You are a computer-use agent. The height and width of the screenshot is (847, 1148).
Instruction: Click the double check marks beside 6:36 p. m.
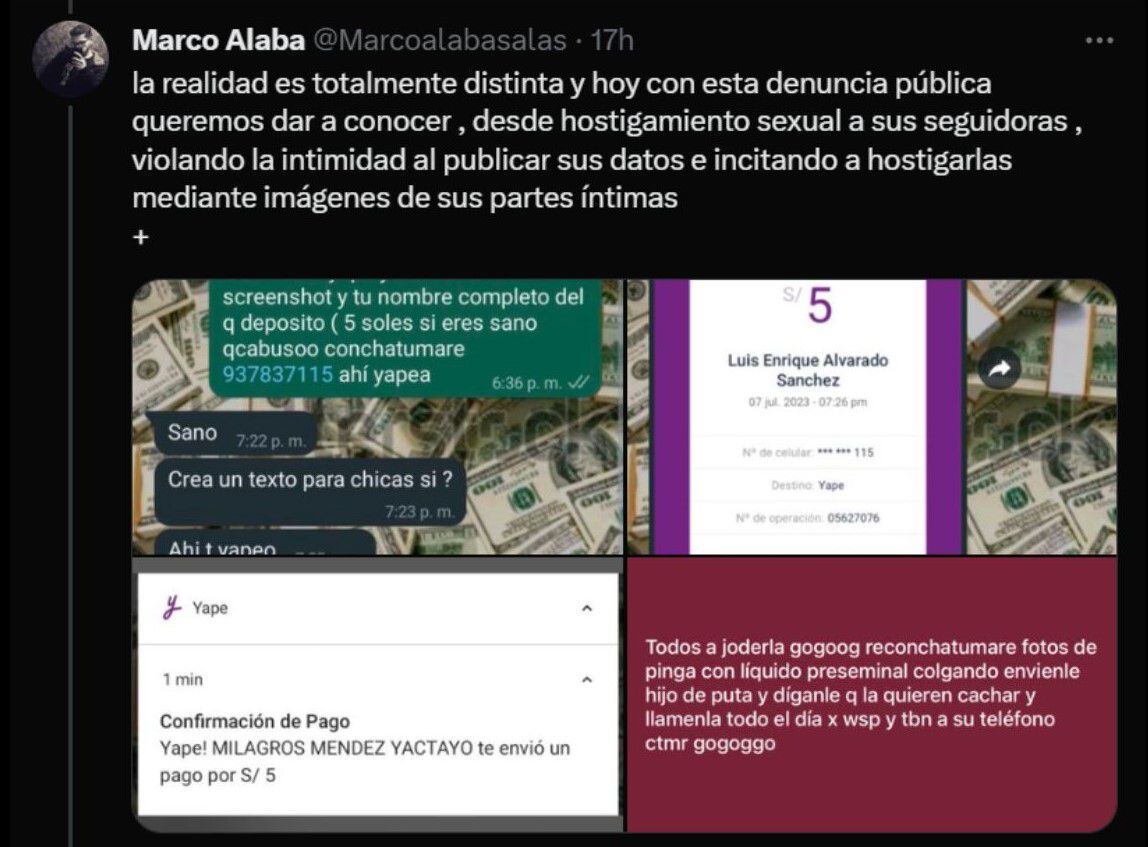coord(578,383)
